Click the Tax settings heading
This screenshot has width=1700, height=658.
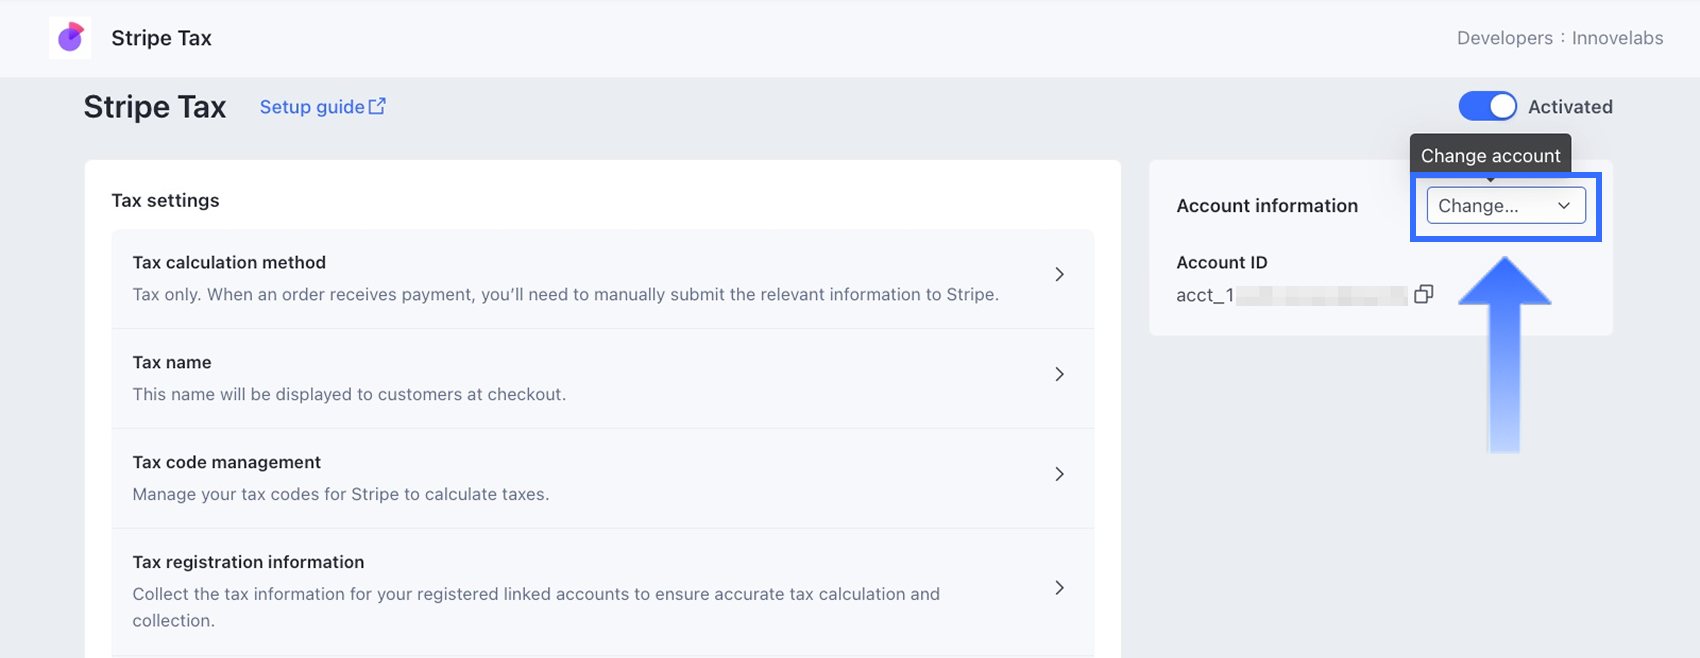(165, 200)
